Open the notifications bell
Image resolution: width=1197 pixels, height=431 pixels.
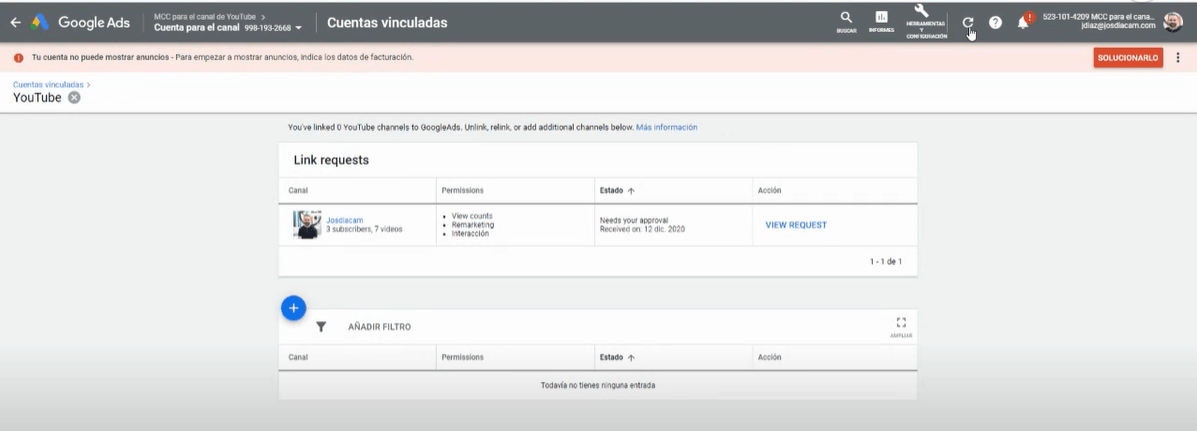(x=1023, y=22)
